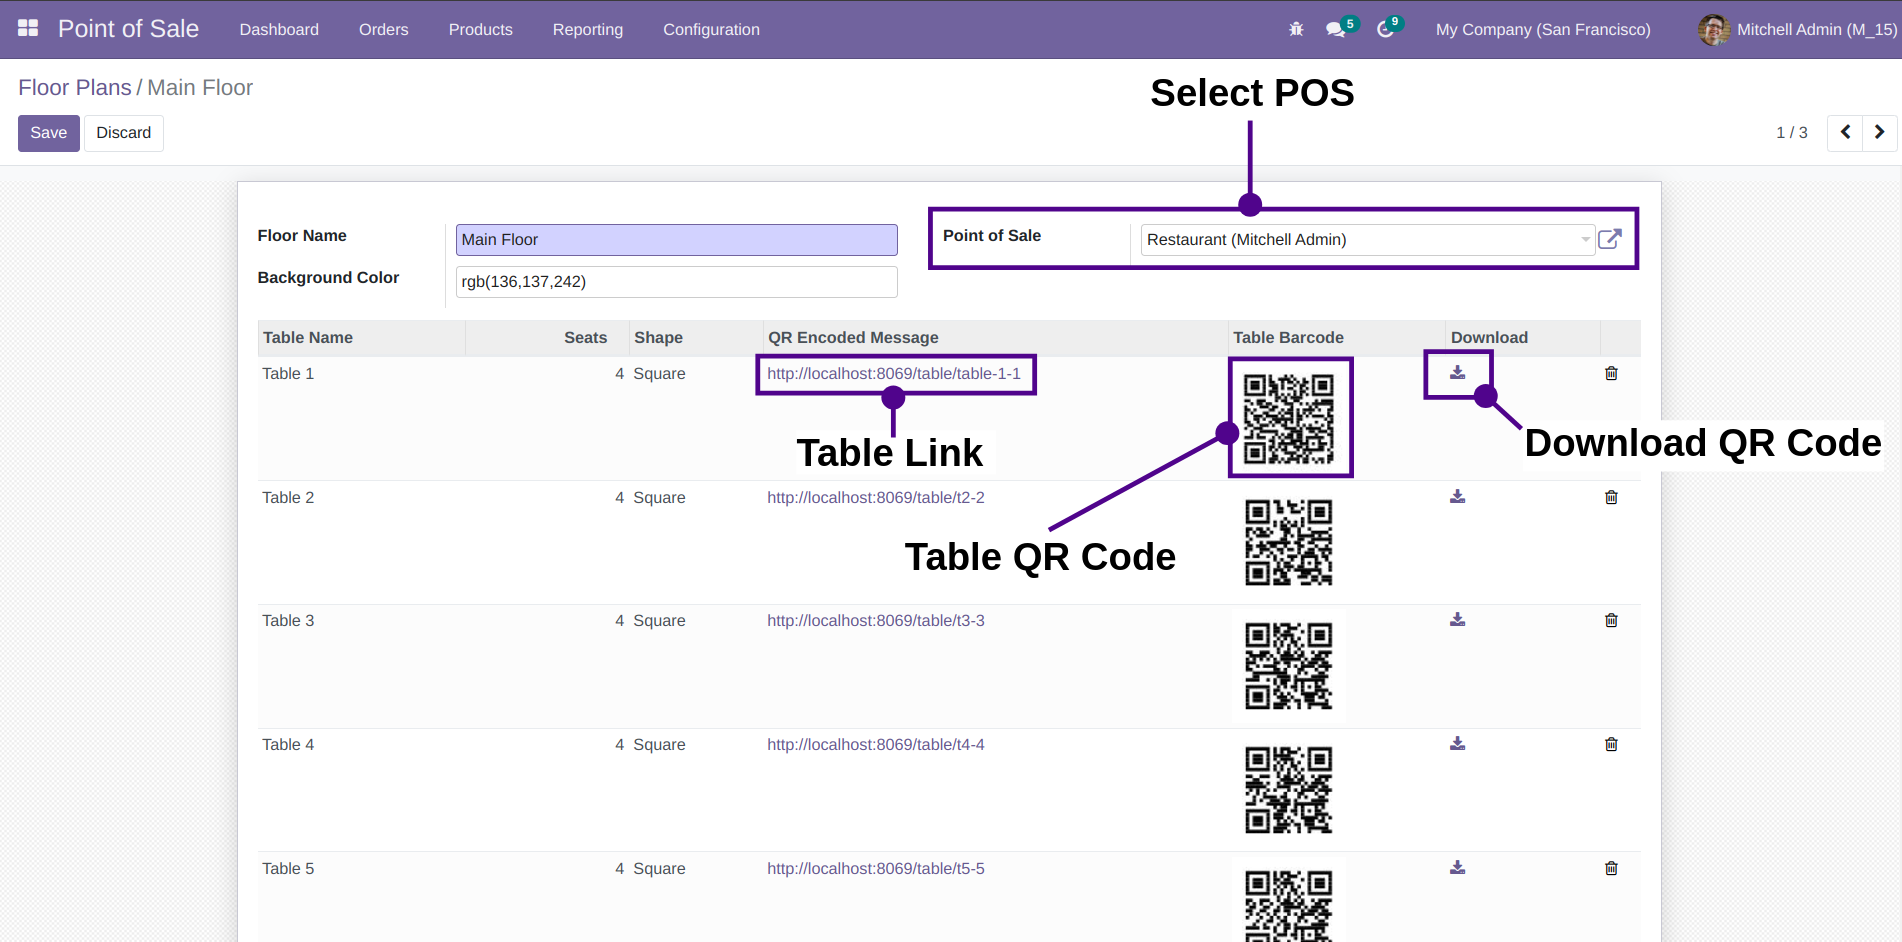
Task: Open Table 2 link t2-2
Action: (x=876, y=497)
